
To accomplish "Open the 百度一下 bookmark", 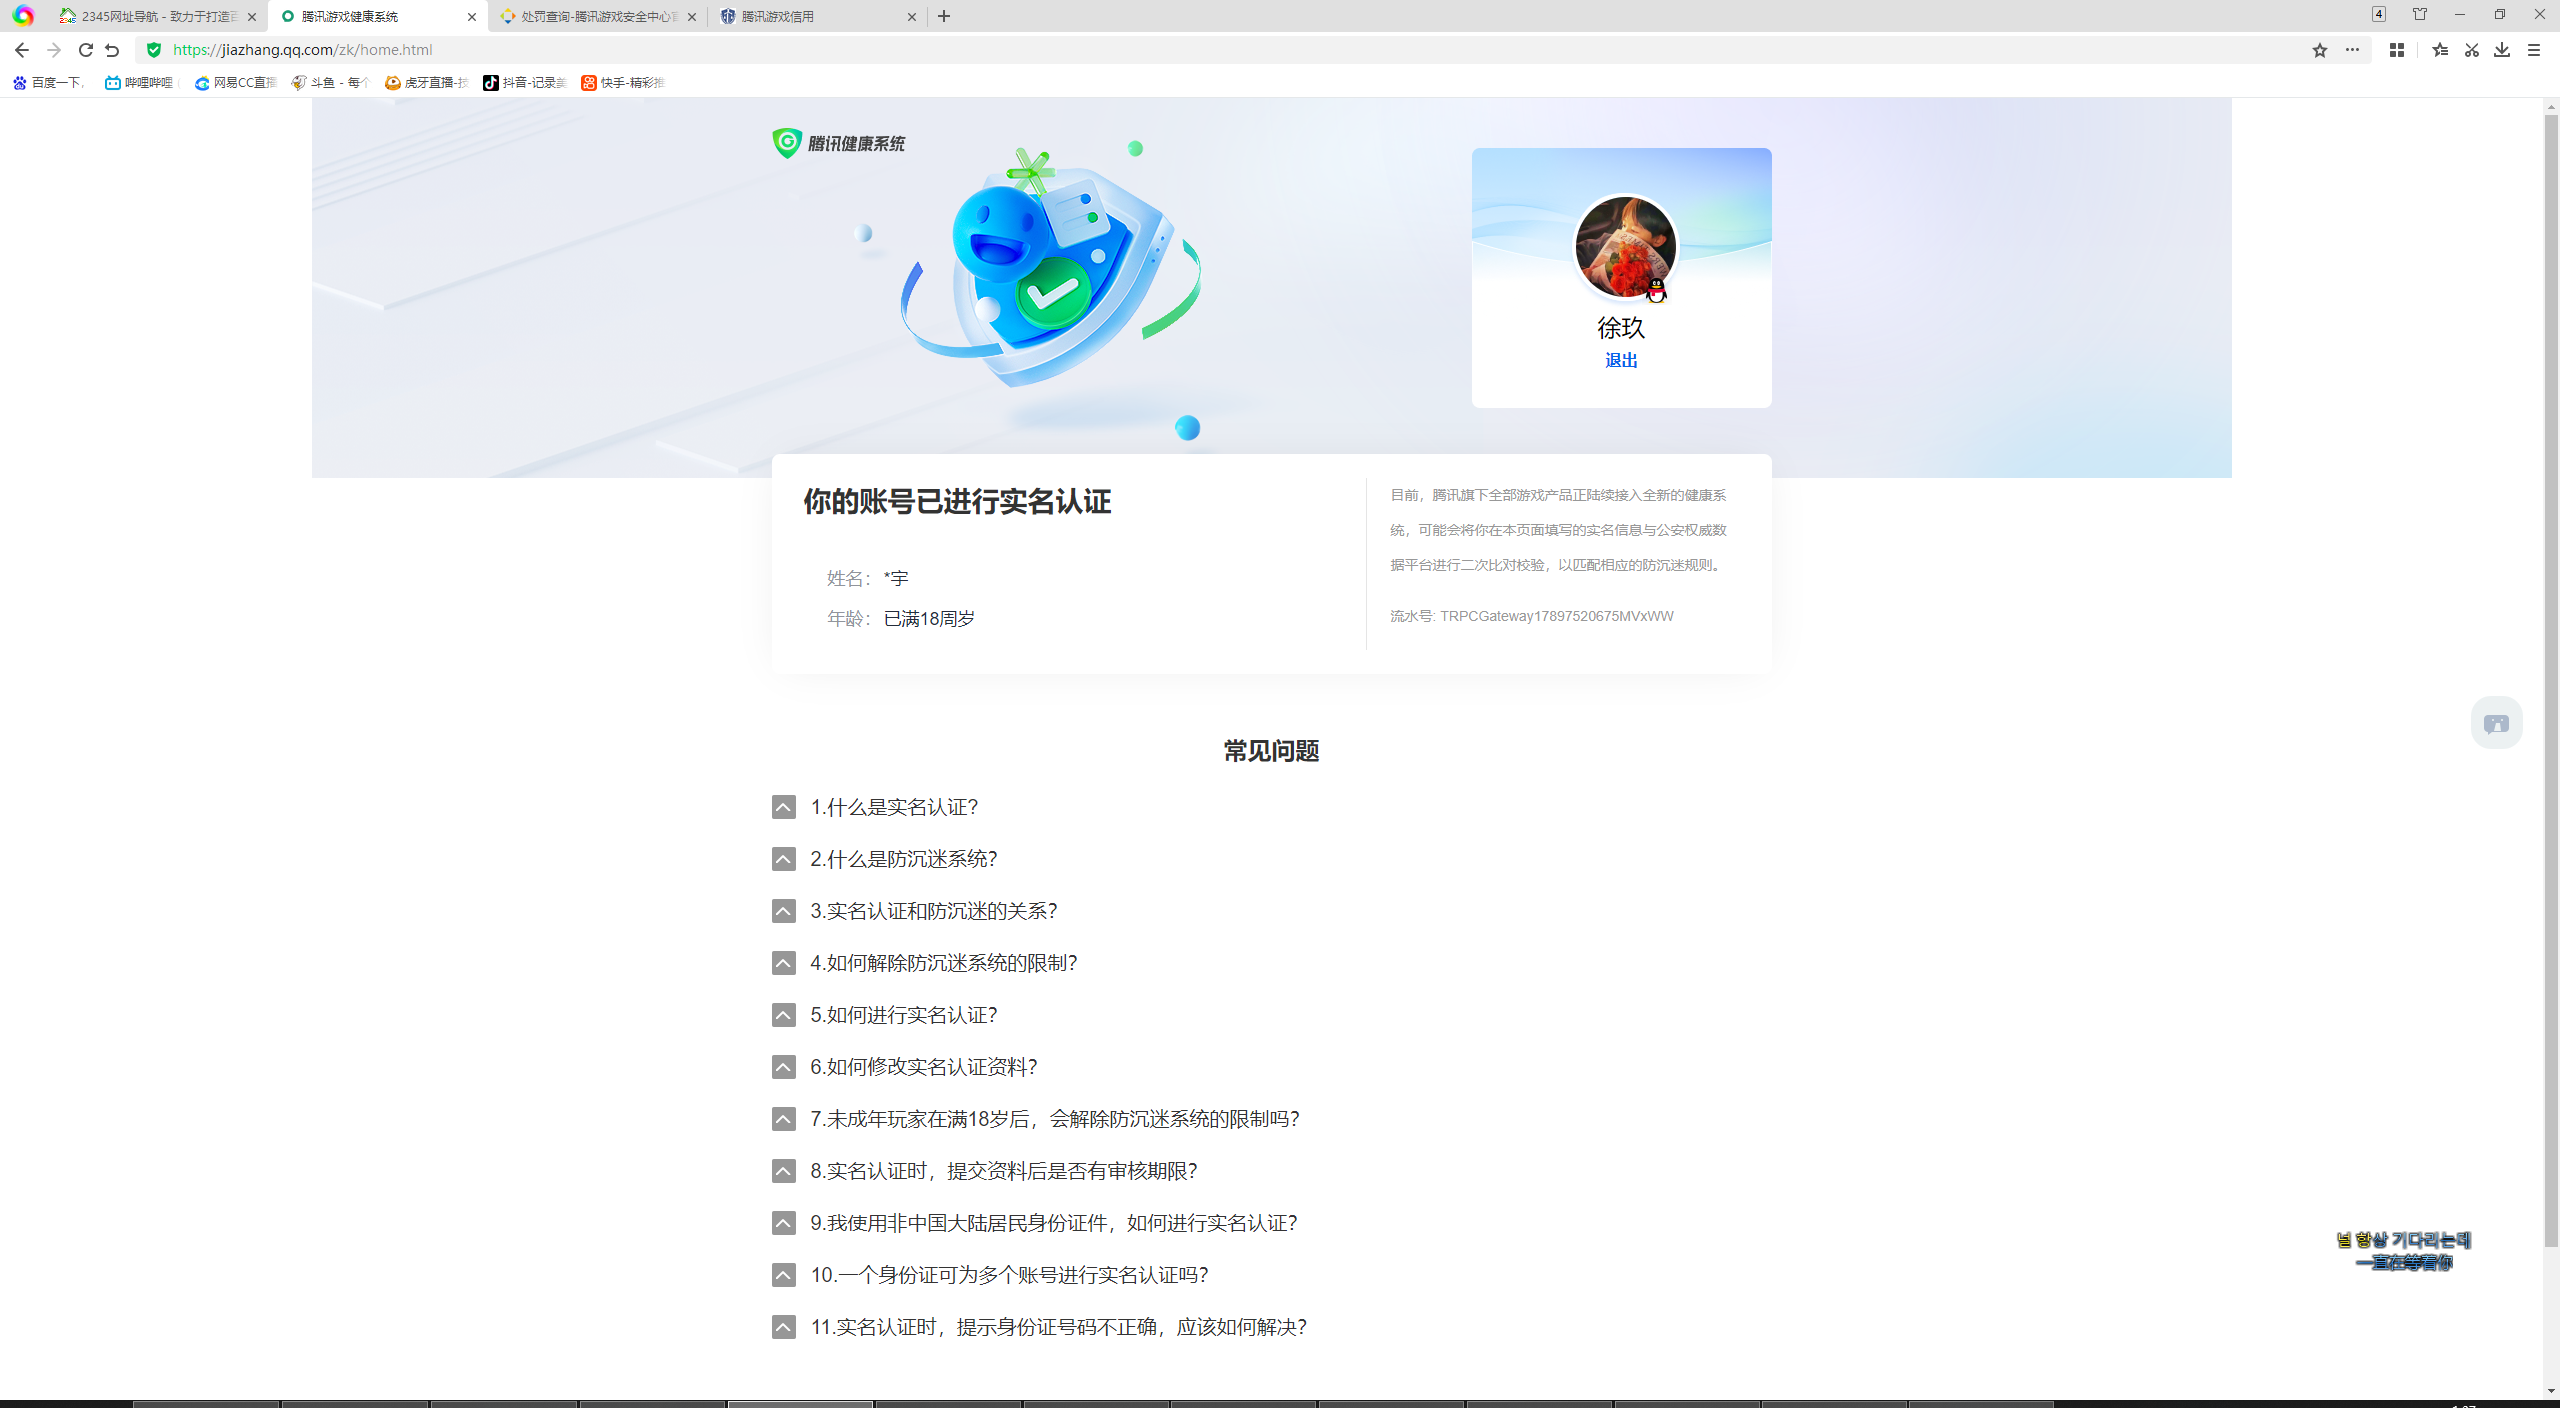I will pyautogui.click(x=49, y=83).
